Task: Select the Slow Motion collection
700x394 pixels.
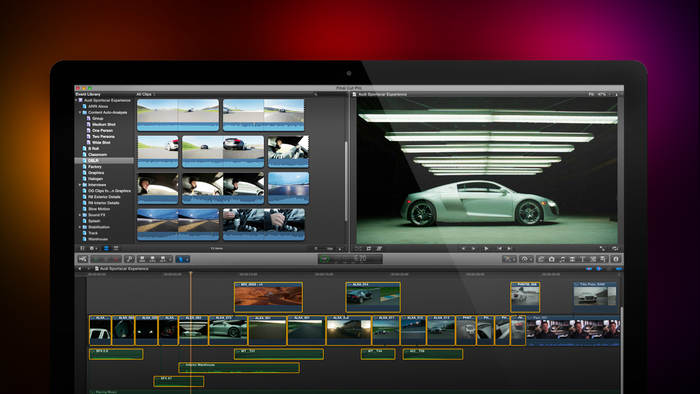Action: point(99,209)
